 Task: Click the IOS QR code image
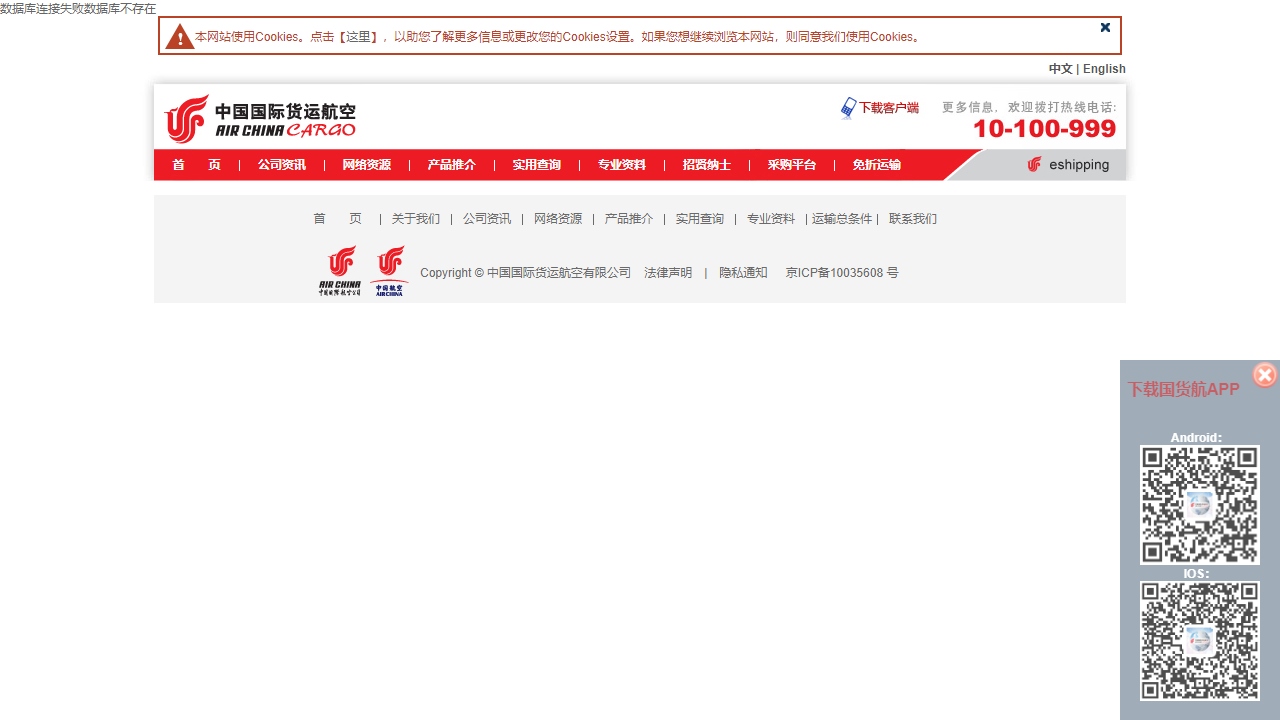point(1200,641)
